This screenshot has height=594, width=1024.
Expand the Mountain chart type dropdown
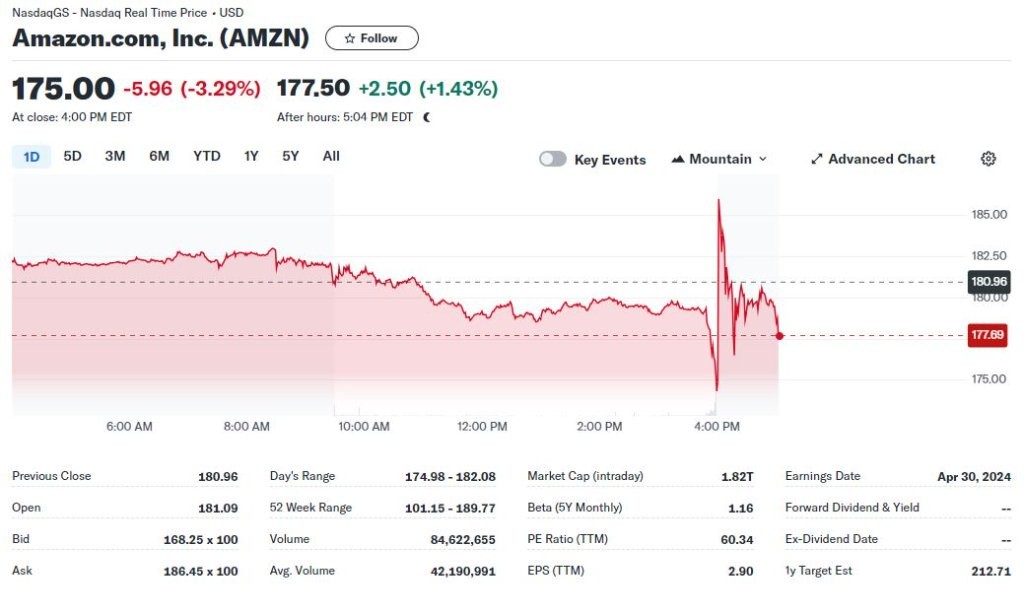720,159
